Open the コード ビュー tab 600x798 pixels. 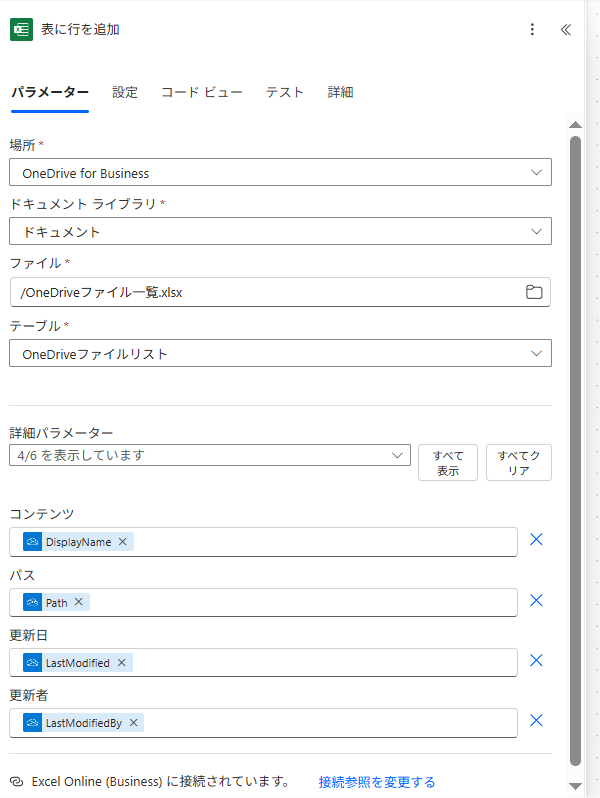tap(202, 93)
